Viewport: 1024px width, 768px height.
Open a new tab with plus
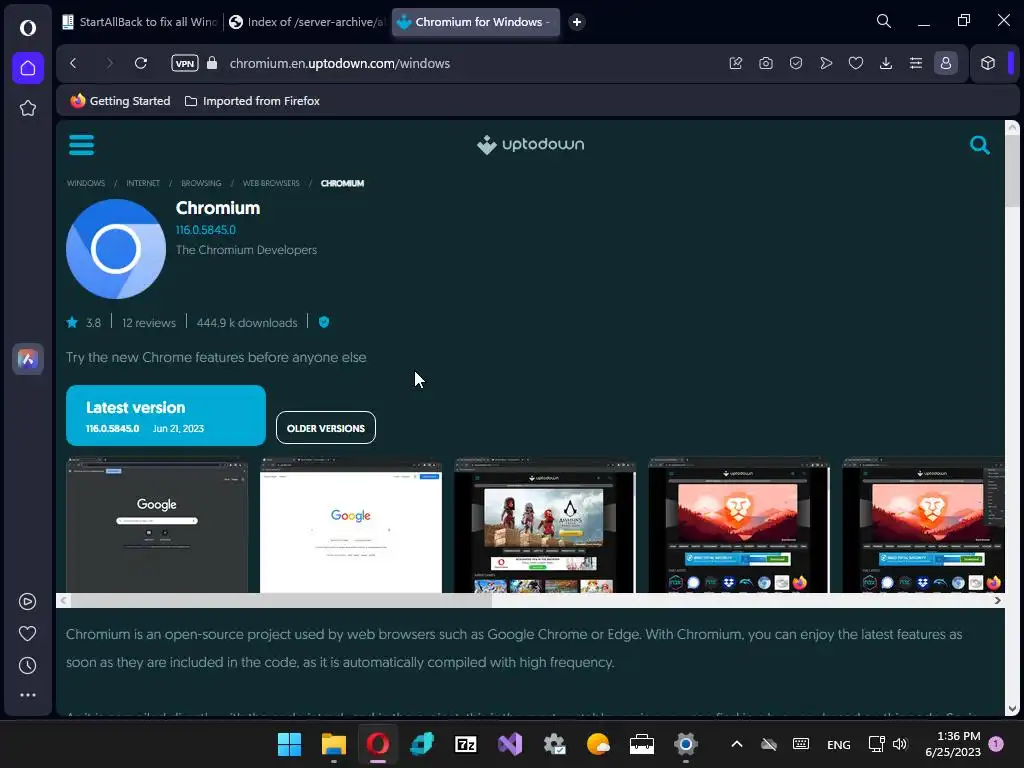pos(577,22)
